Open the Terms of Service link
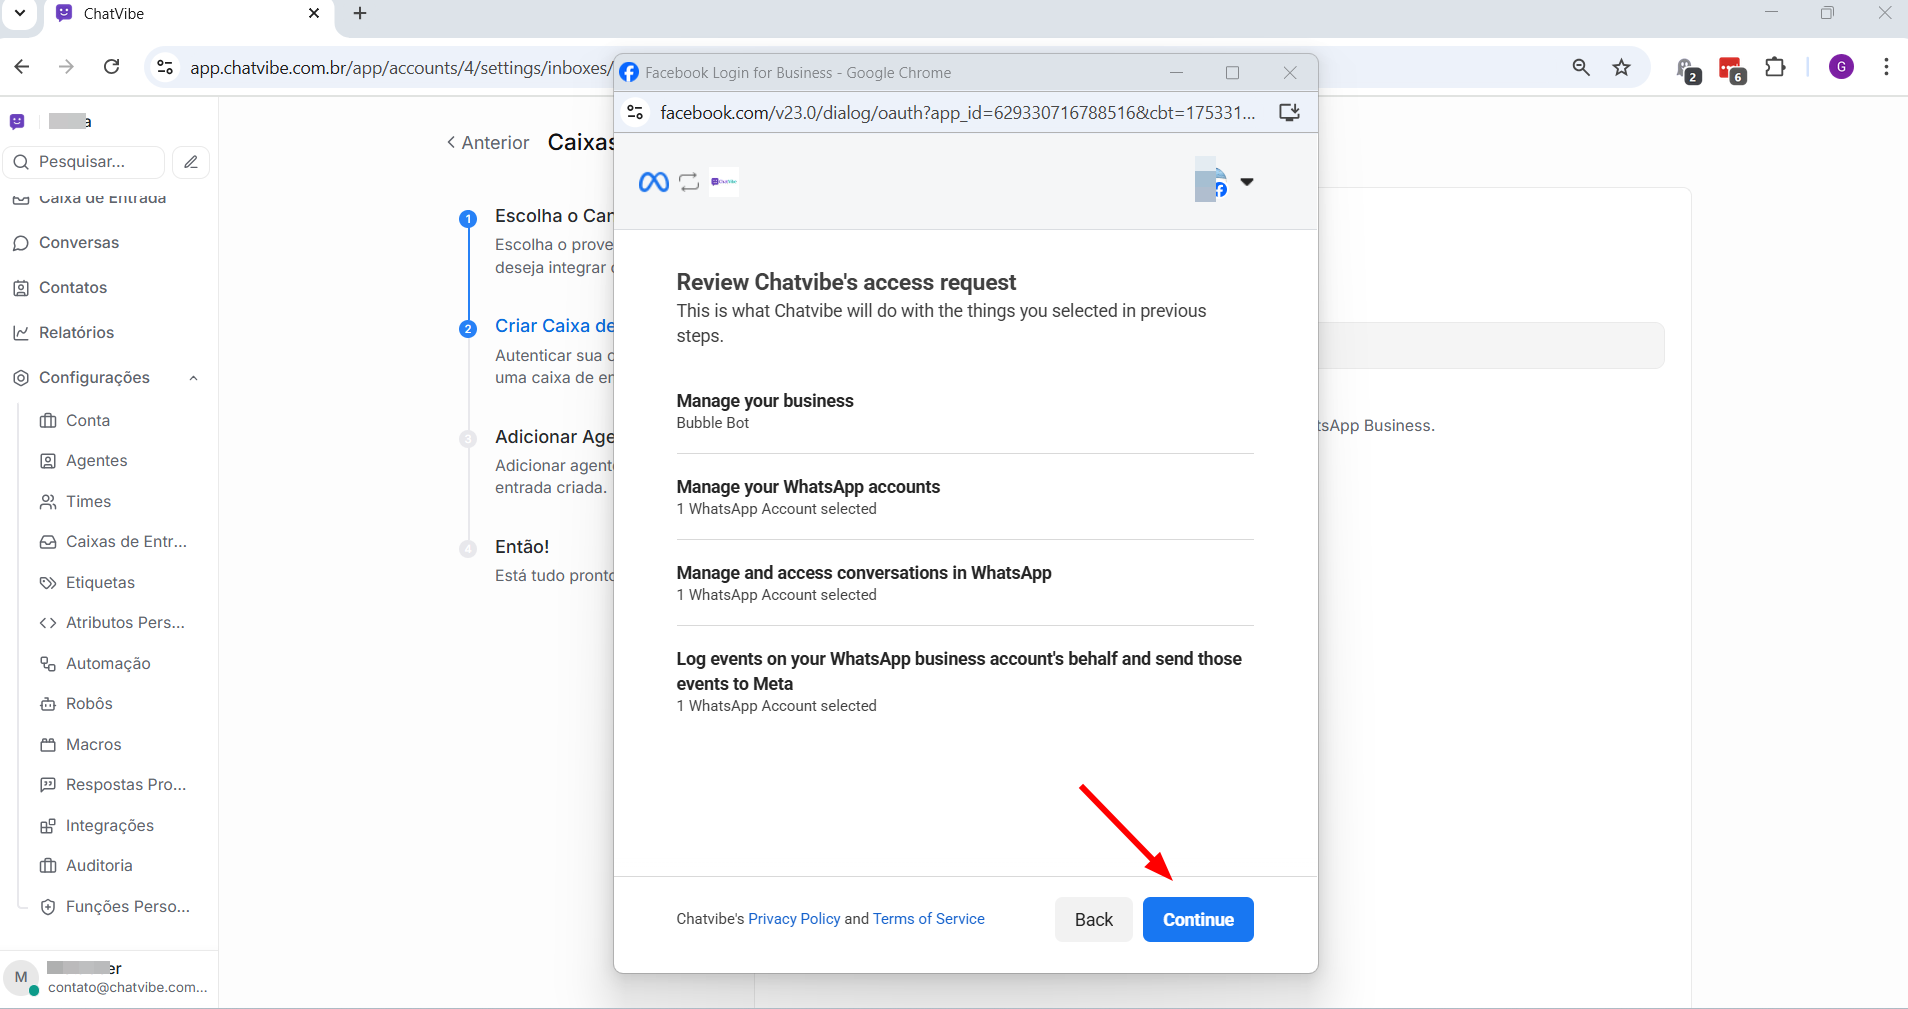The width and height of the screenshot is (1908, 1009). [x=928, y=919]
